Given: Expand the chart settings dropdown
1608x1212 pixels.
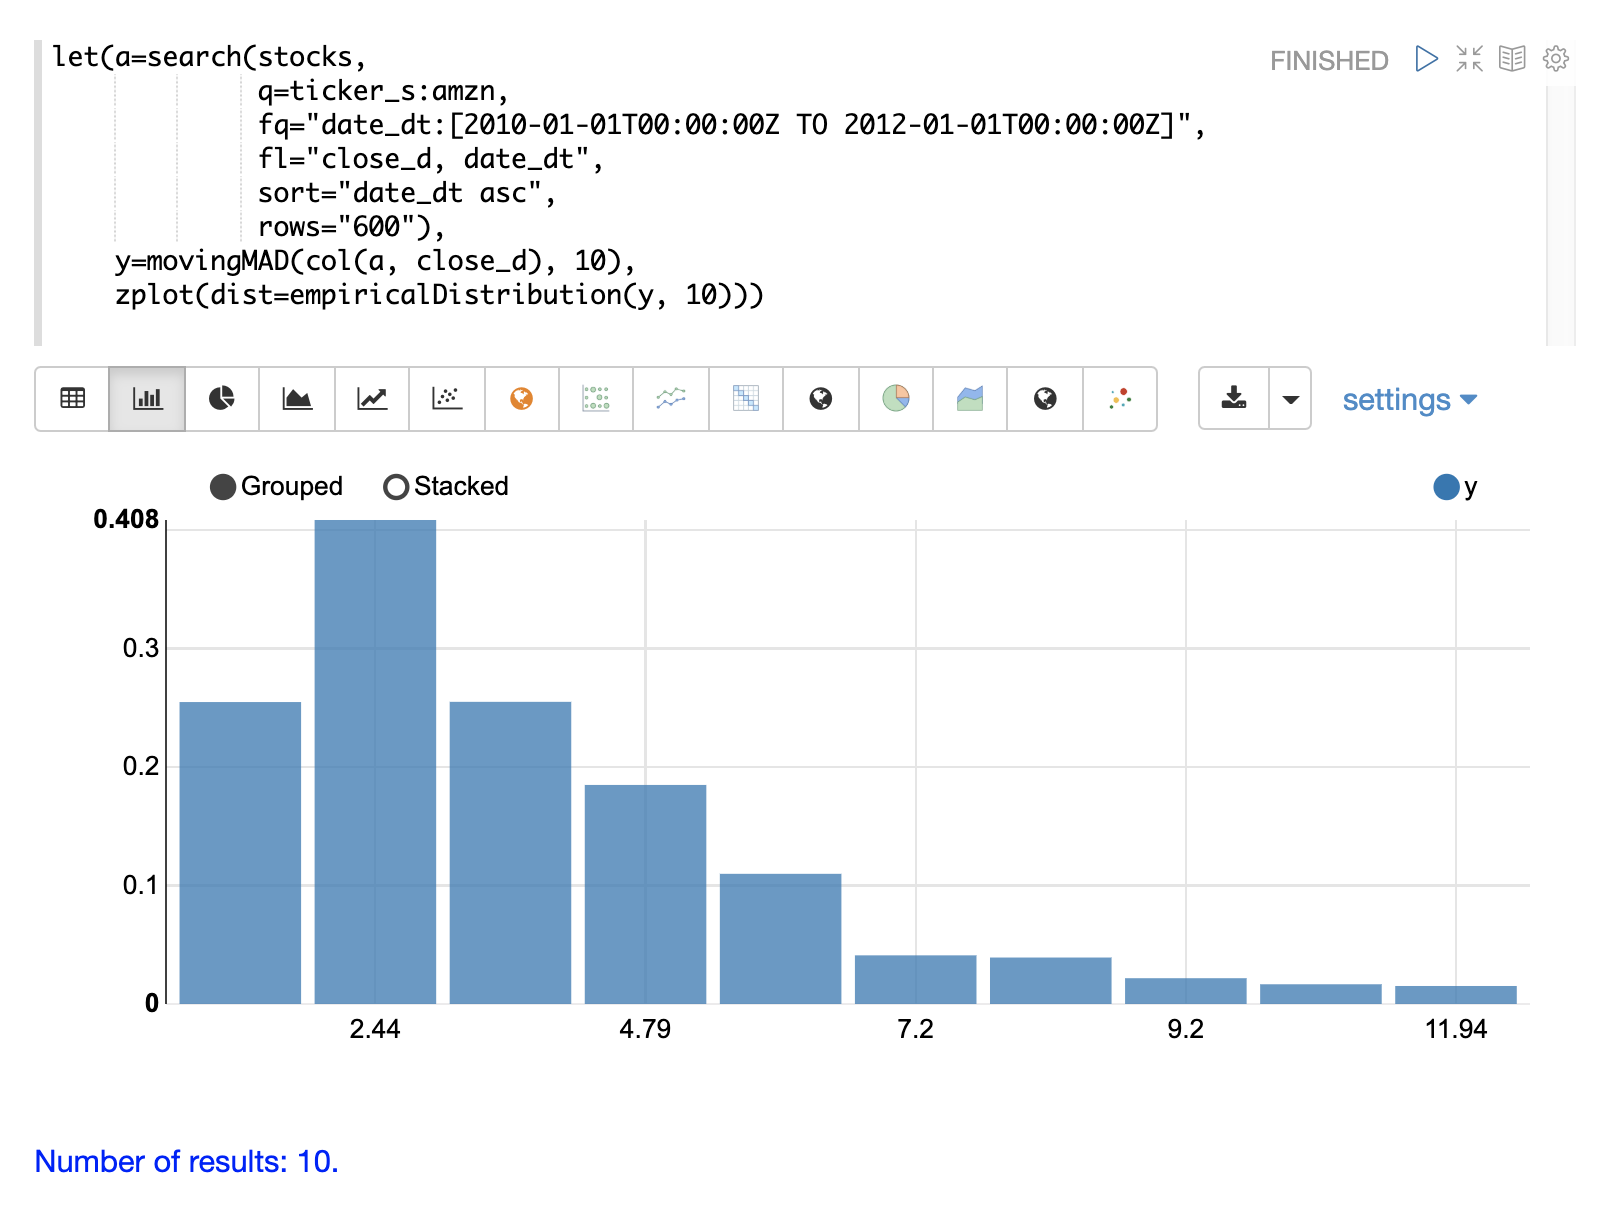Looking at the screenshot, I should (x=1409, y=400).
